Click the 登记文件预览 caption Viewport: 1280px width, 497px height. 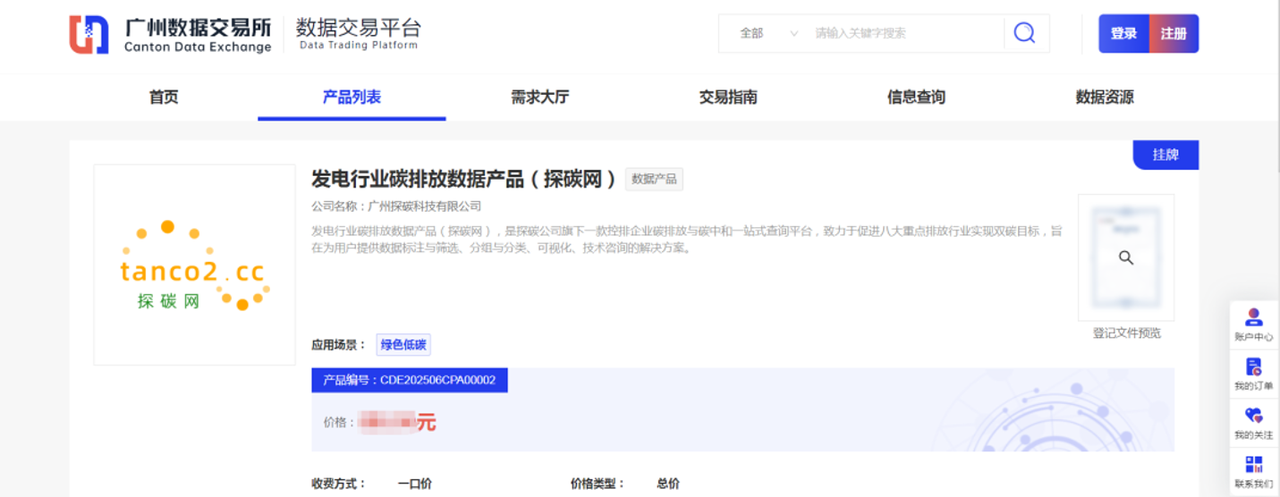1127,333
